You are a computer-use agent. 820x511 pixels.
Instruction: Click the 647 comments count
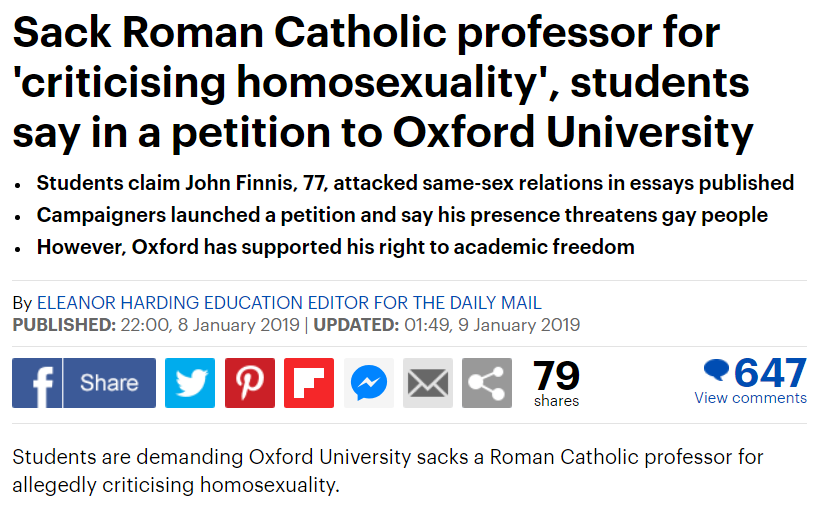click(x=770, y=372)
